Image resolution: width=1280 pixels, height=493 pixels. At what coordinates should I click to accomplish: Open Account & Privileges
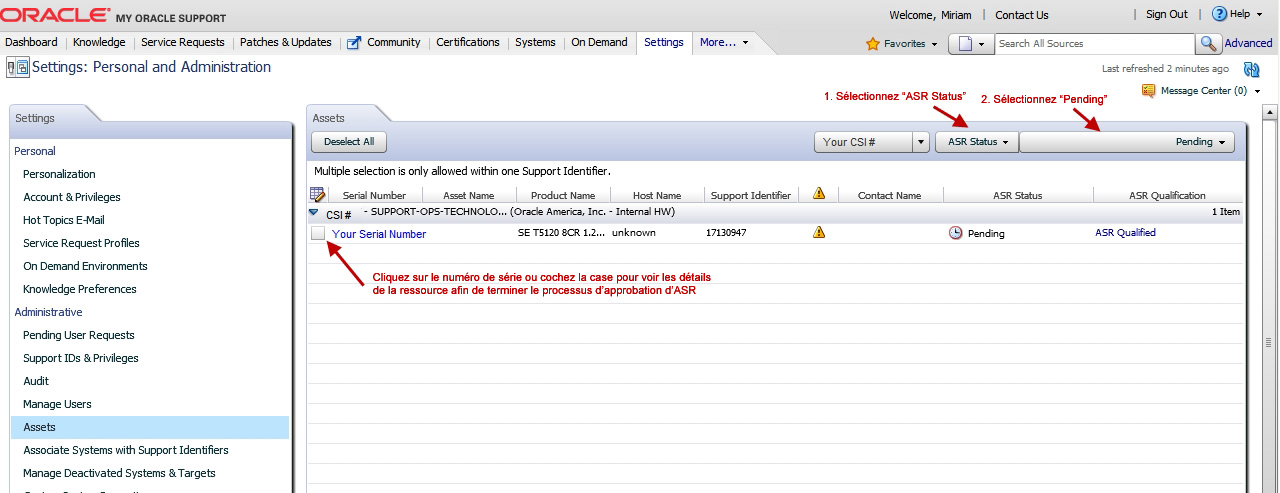72,197
